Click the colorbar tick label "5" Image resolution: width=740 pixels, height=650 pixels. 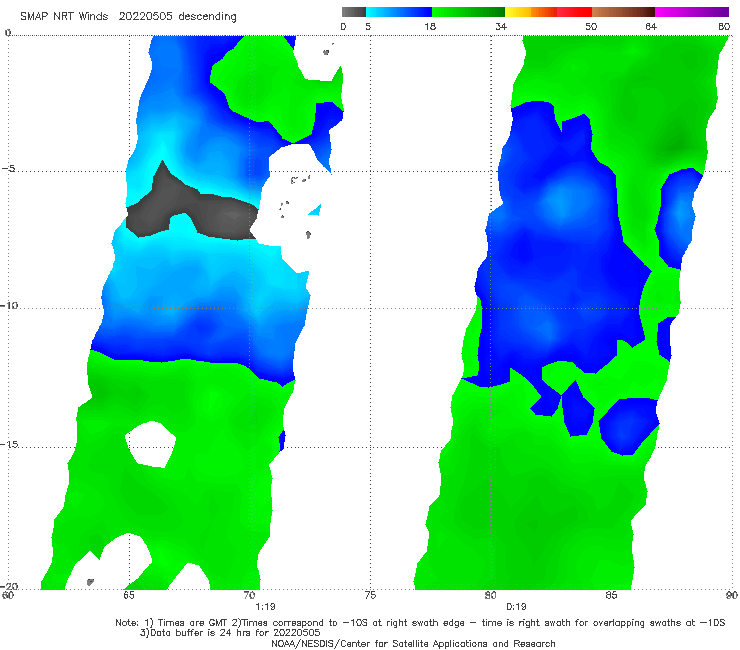pyautogui.click(x=368, y=27)
